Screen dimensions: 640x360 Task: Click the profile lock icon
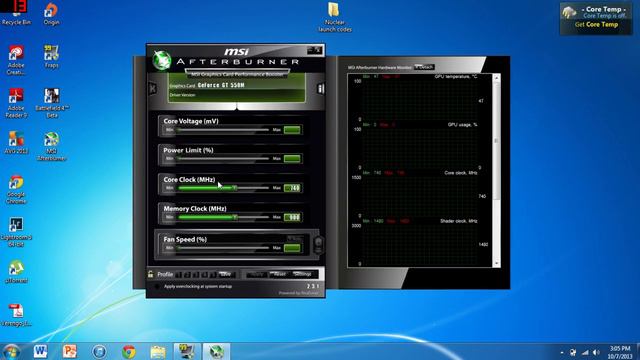coord(151,274)
